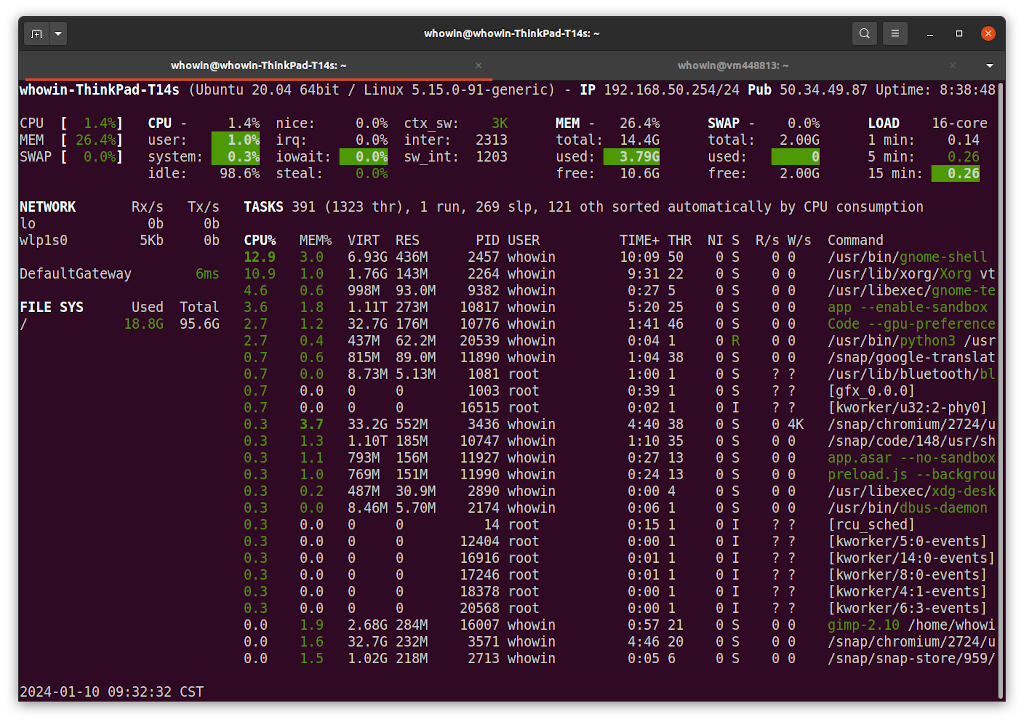The width and height of the screenshot is (1024, 722).
Task: Click the highlighted system CPU 0.3%
Action: (x=236, y=157)
